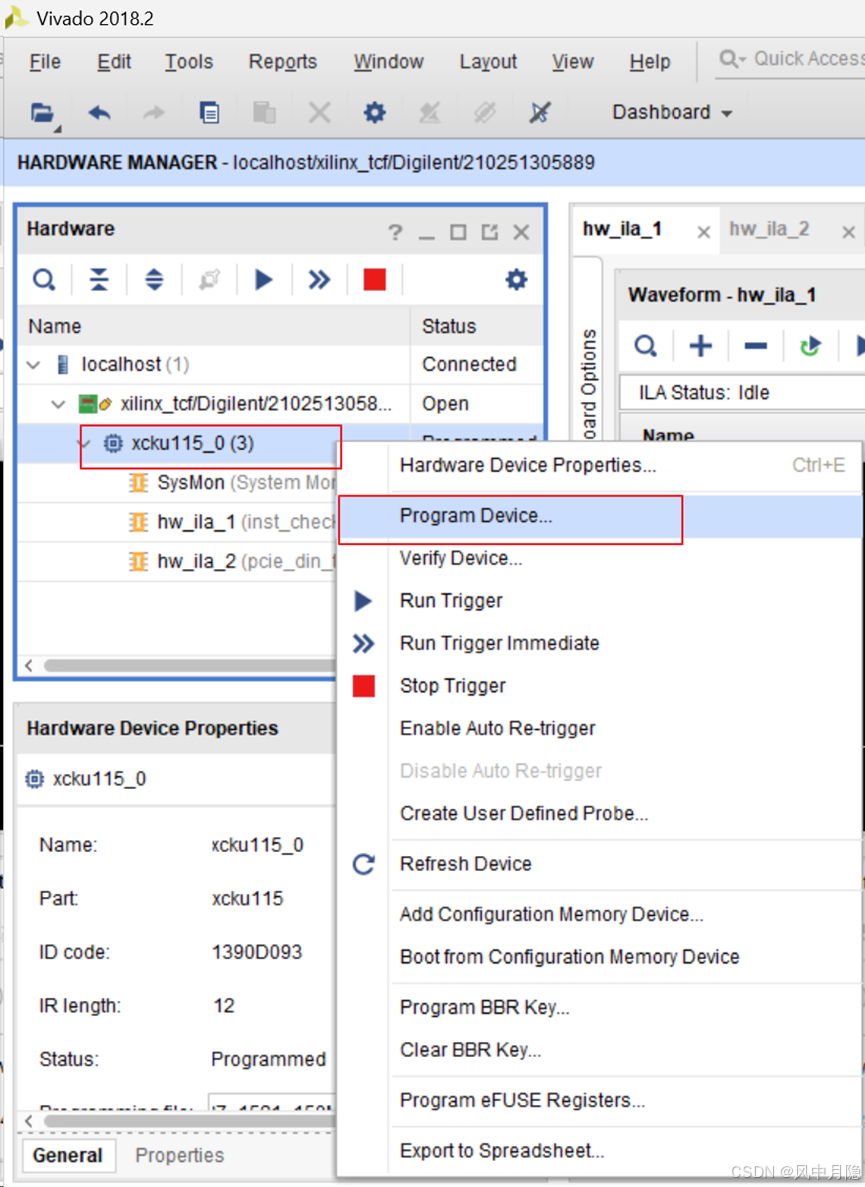Choose Hardware Device Properties menu entry

(599, 465)
